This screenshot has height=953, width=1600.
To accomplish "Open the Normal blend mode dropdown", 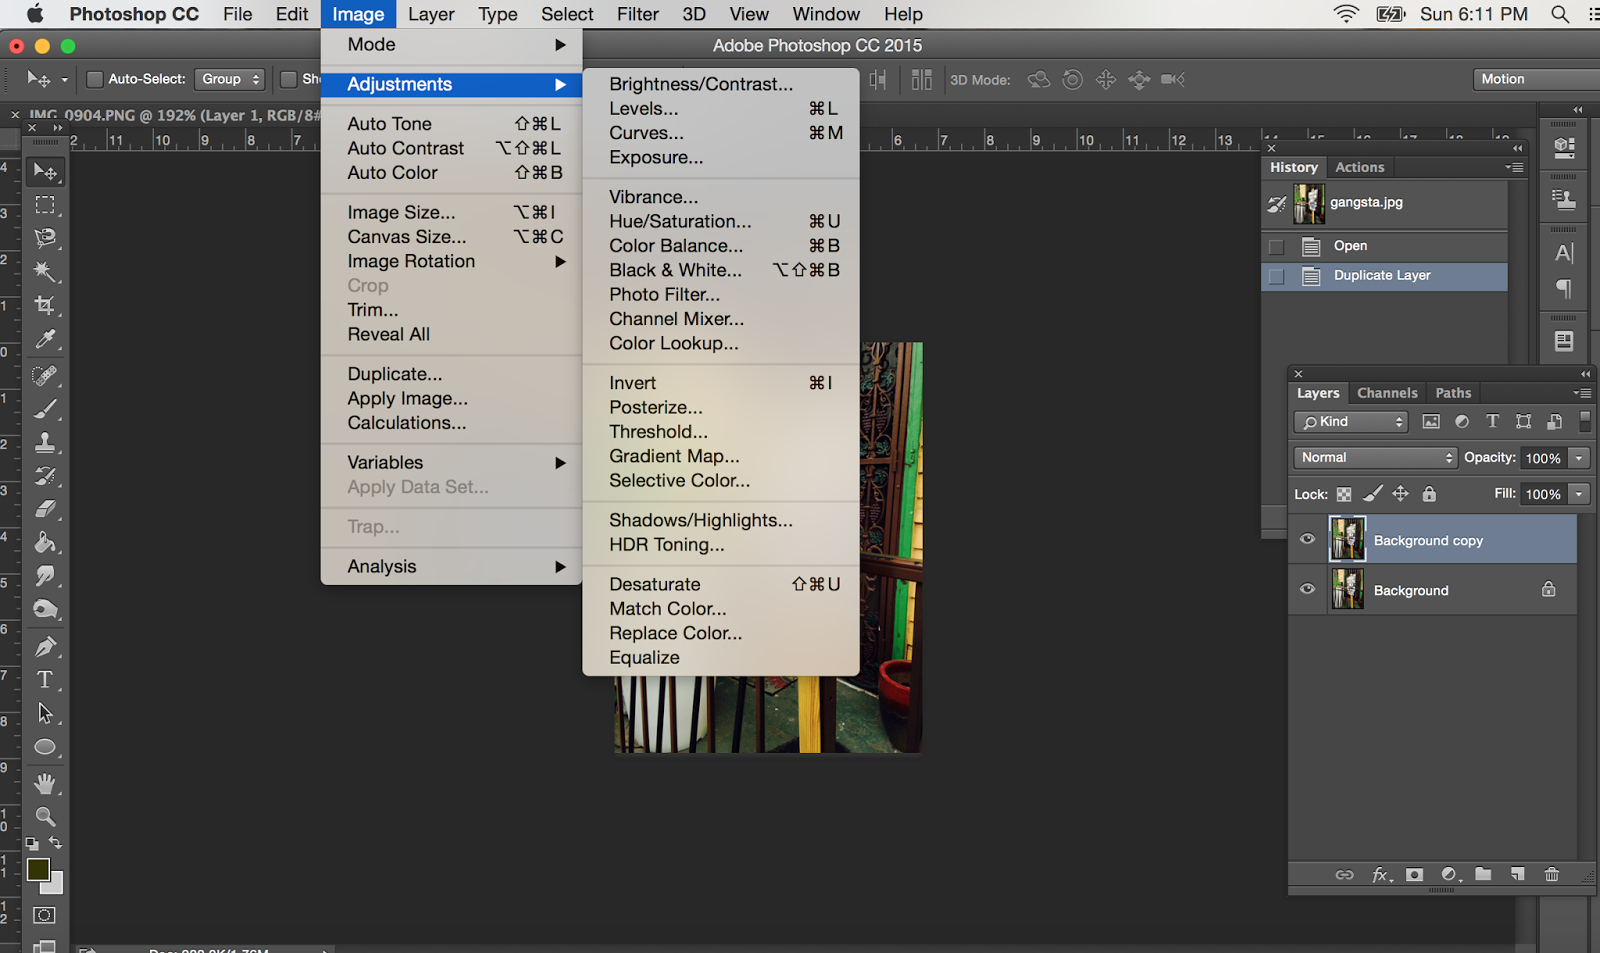I will (1375, 458).
